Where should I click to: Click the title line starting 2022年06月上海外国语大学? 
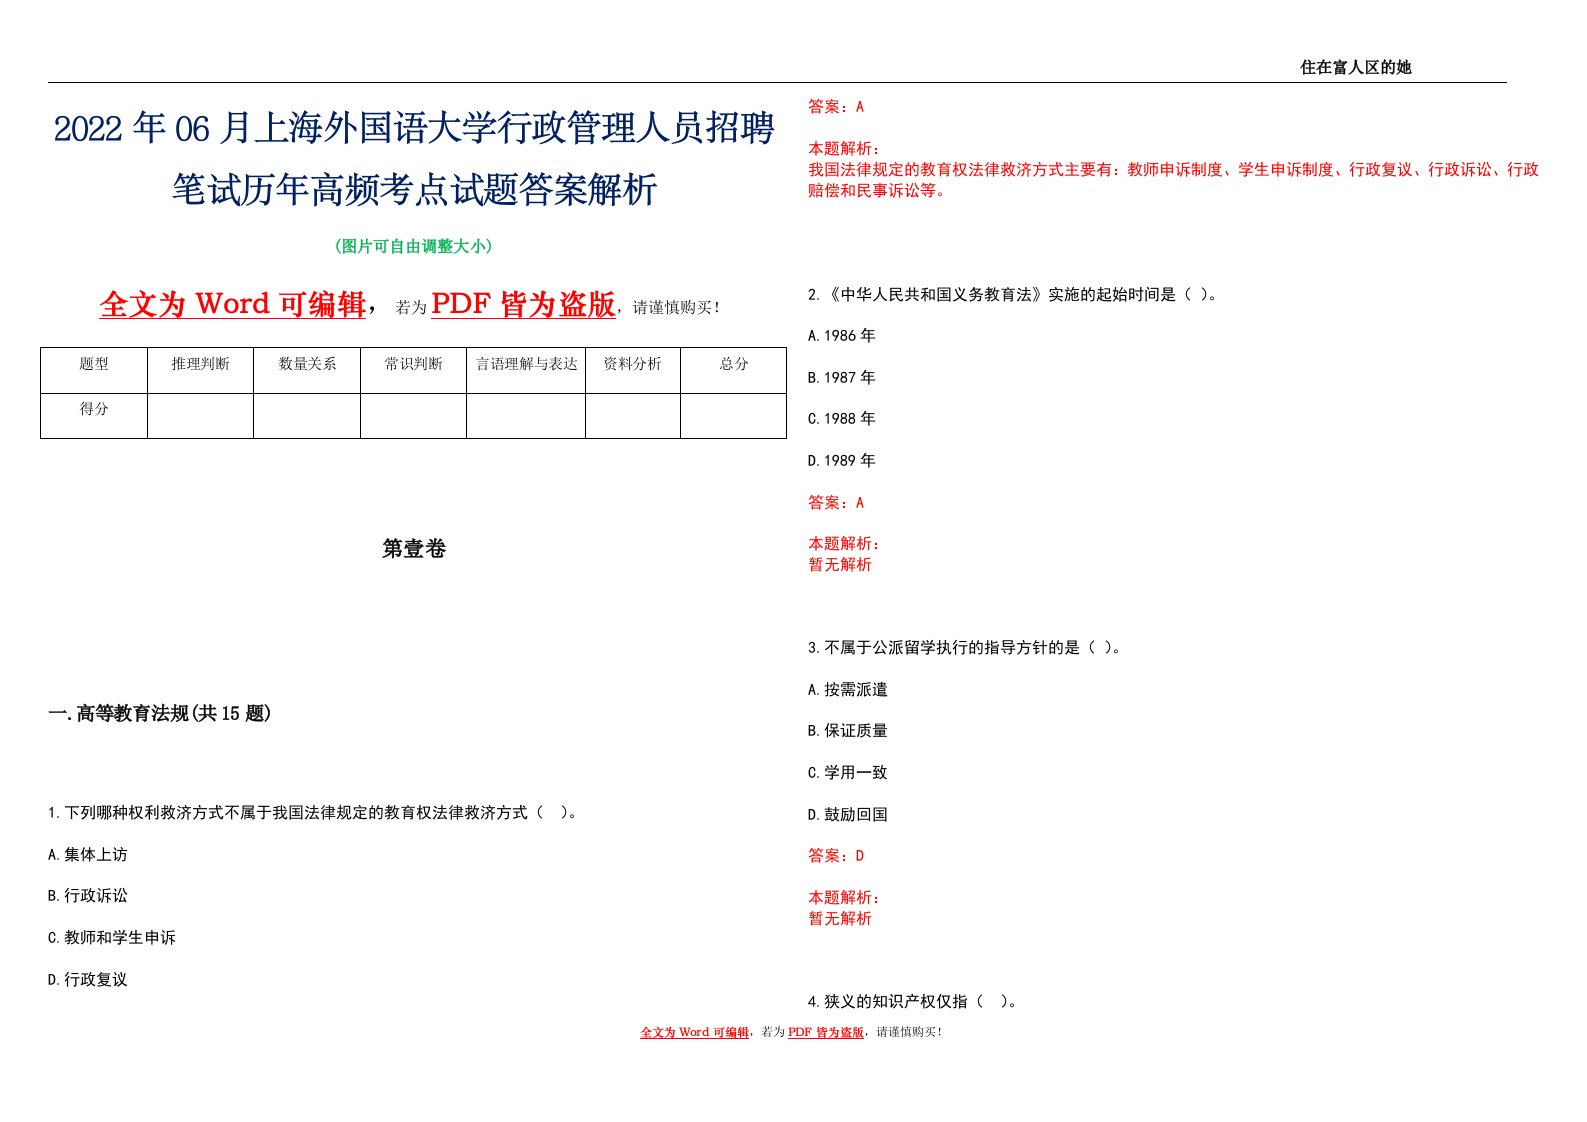[x=414, y=129]
